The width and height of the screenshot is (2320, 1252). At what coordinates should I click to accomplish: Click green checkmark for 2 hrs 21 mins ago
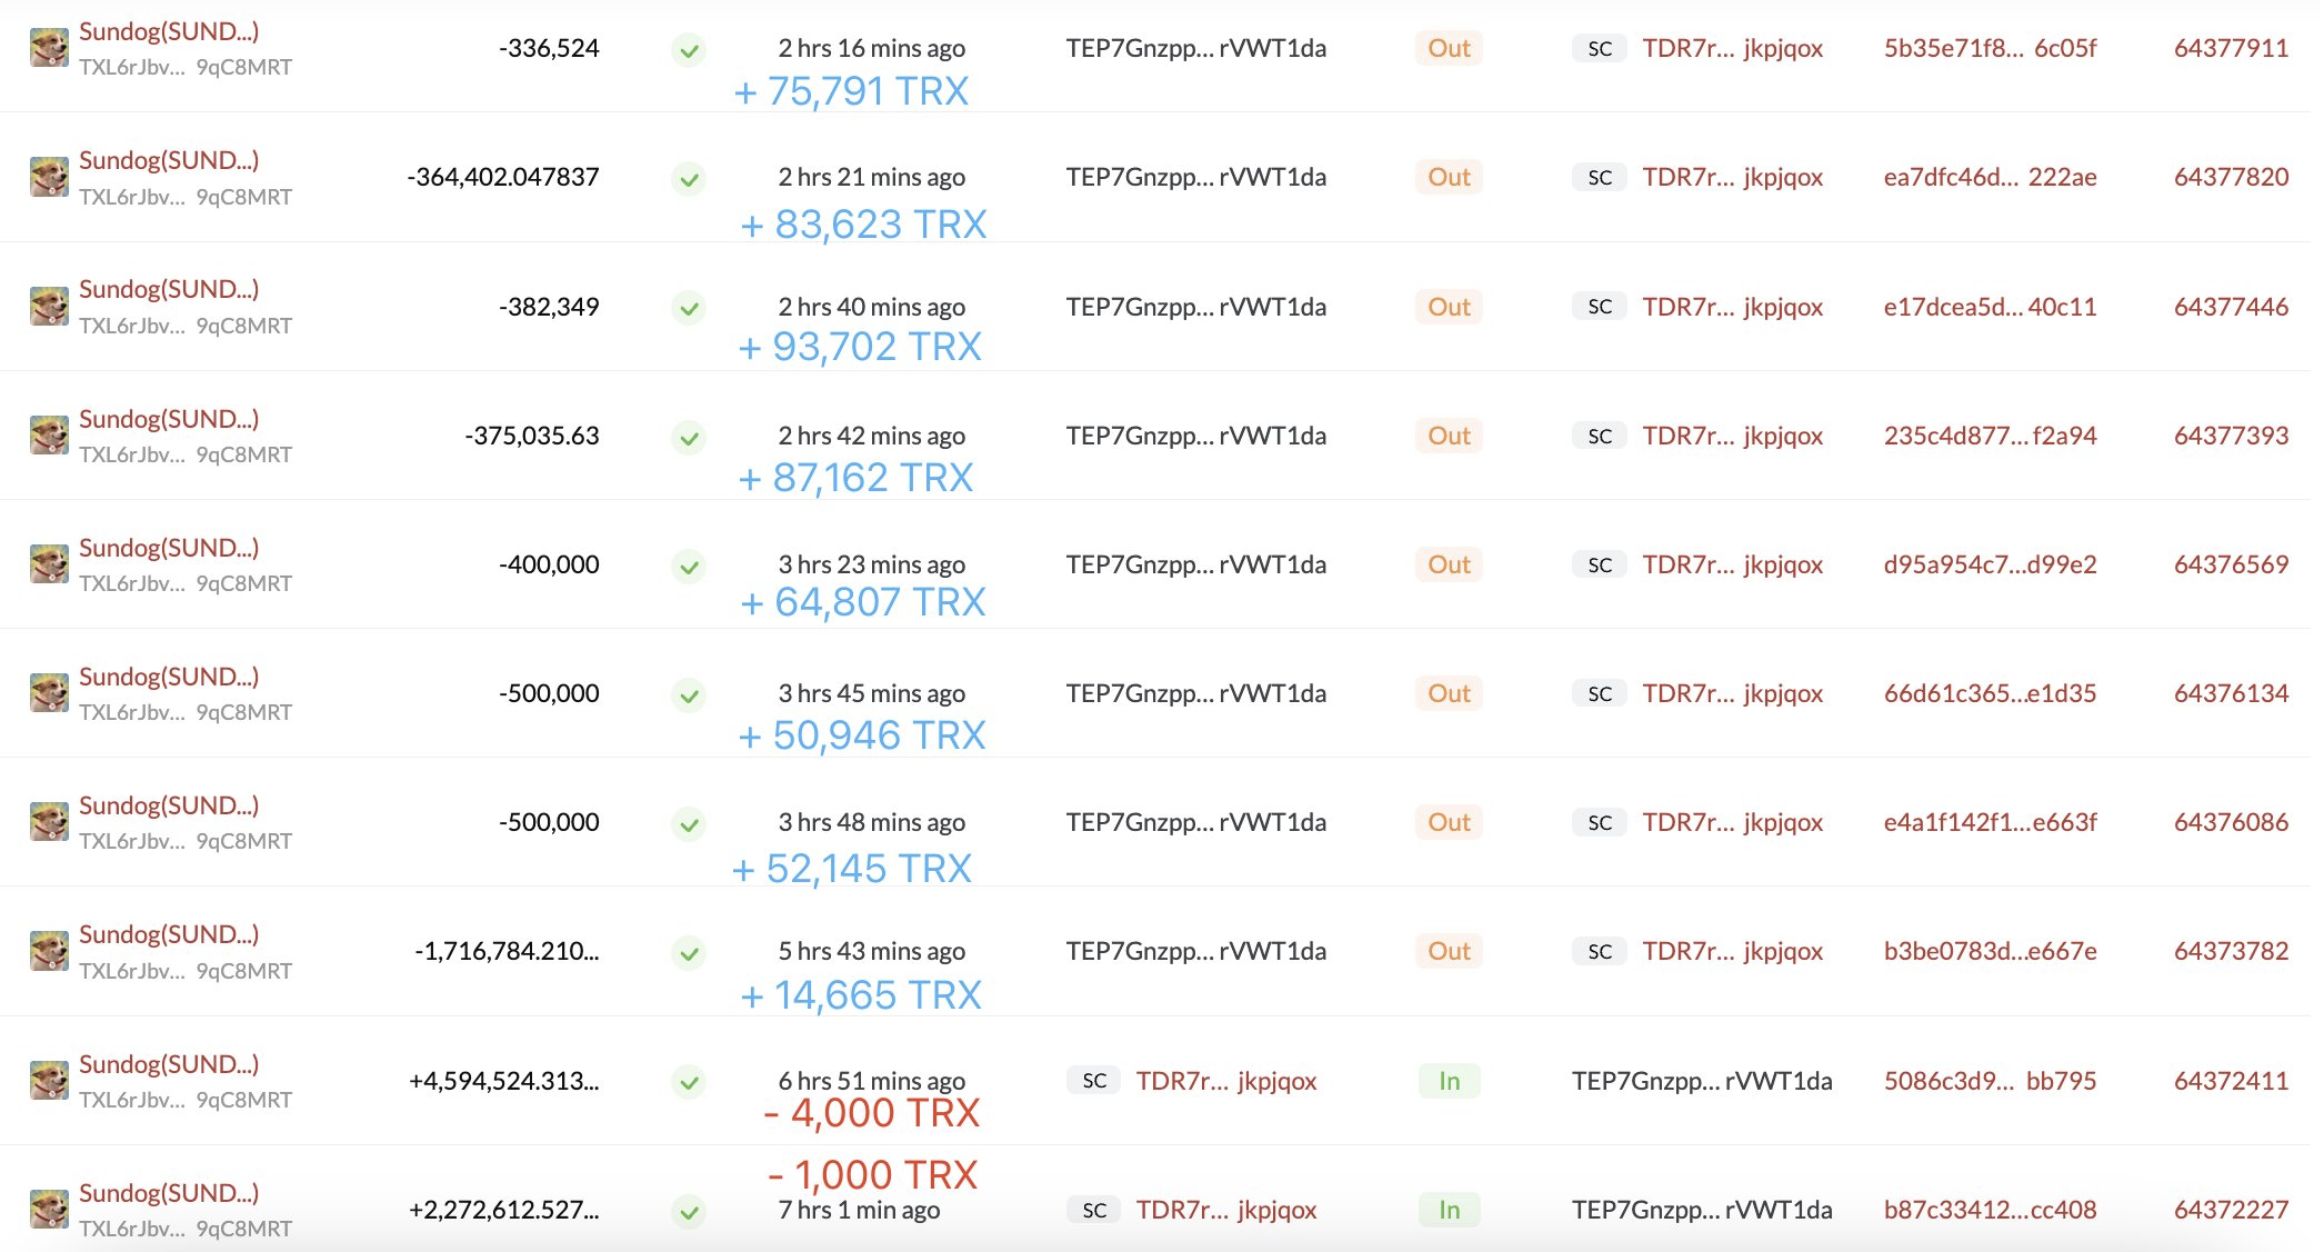(x=688, y=179)
